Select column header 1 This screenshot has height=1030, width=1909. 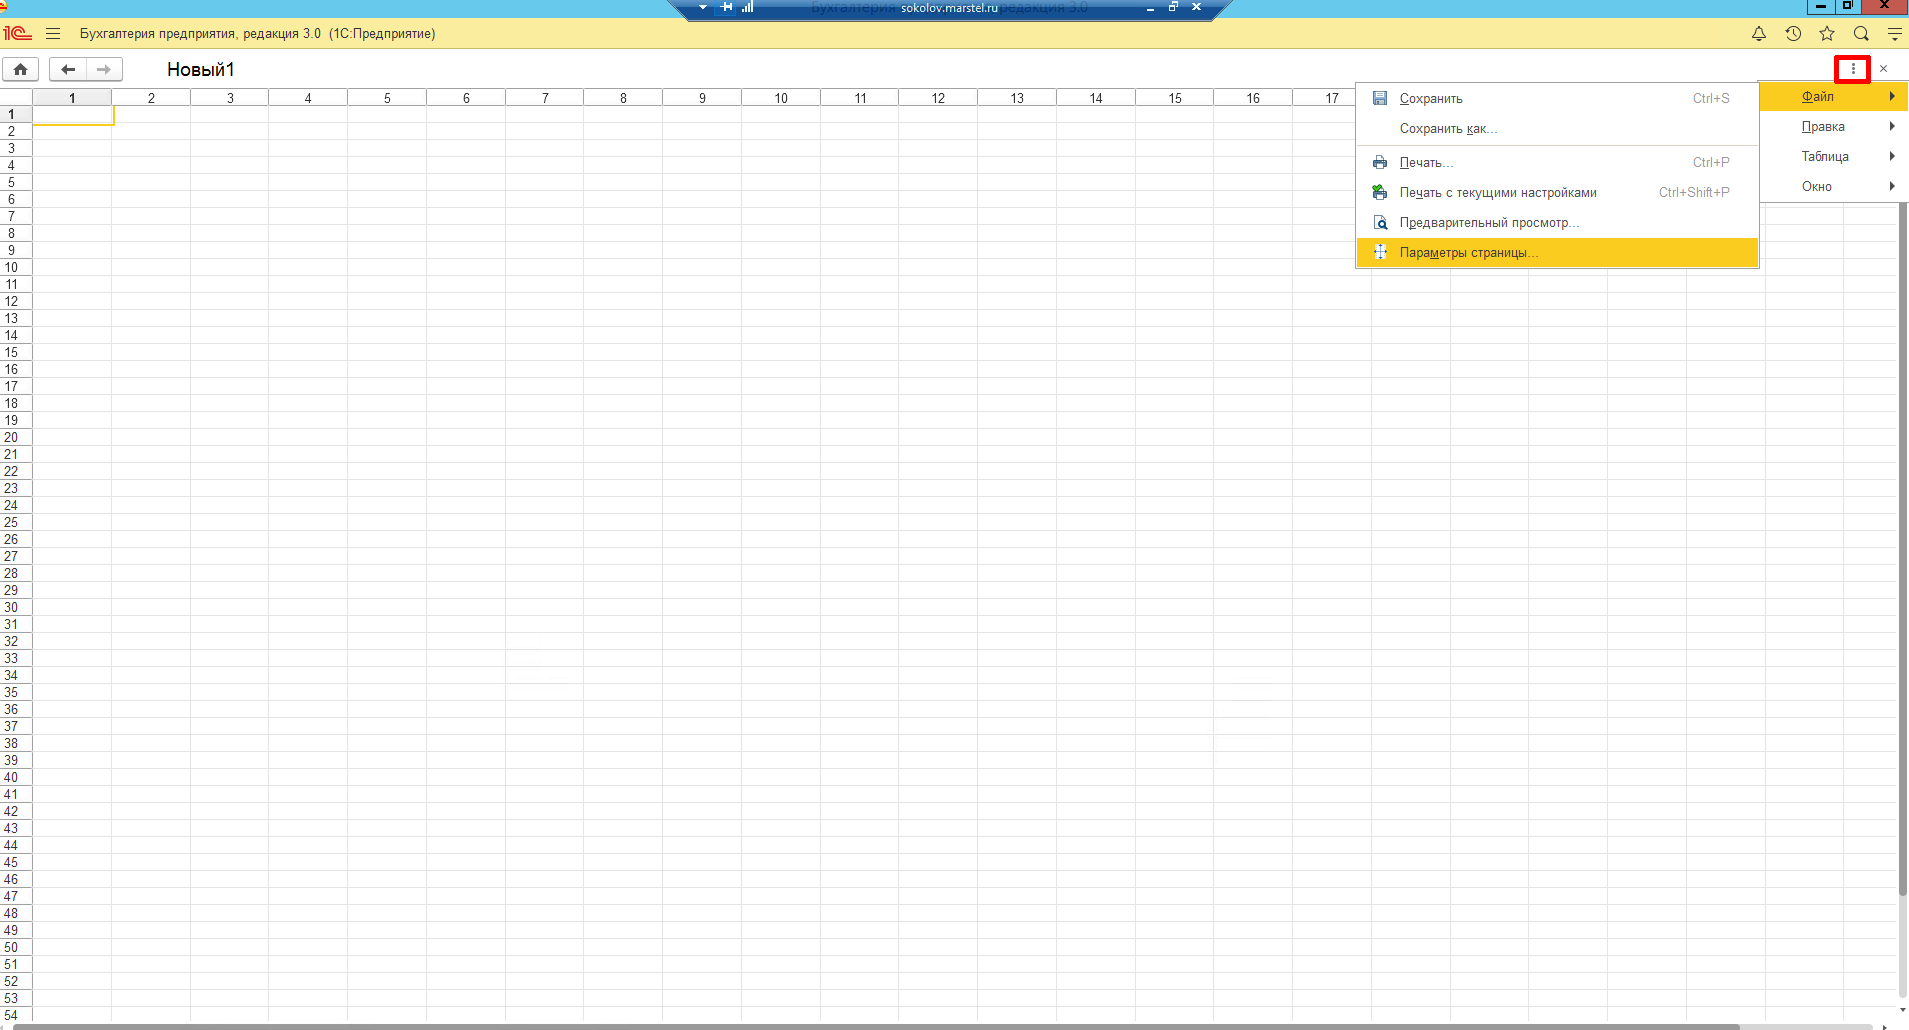tap(72, 98)
